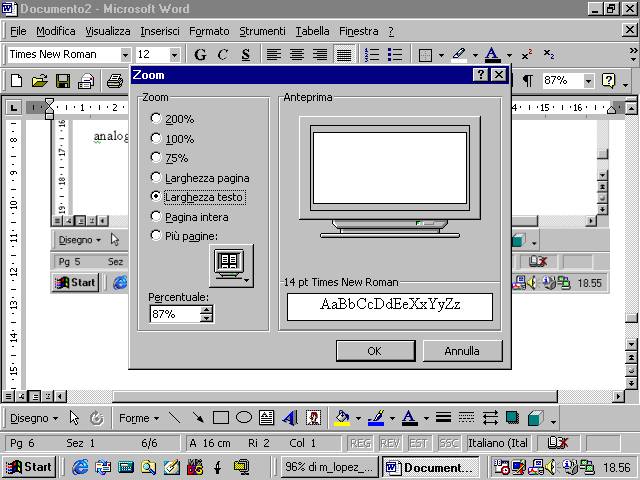Select the Oval drawing tool
640x480 pixels.
[244, 418]
